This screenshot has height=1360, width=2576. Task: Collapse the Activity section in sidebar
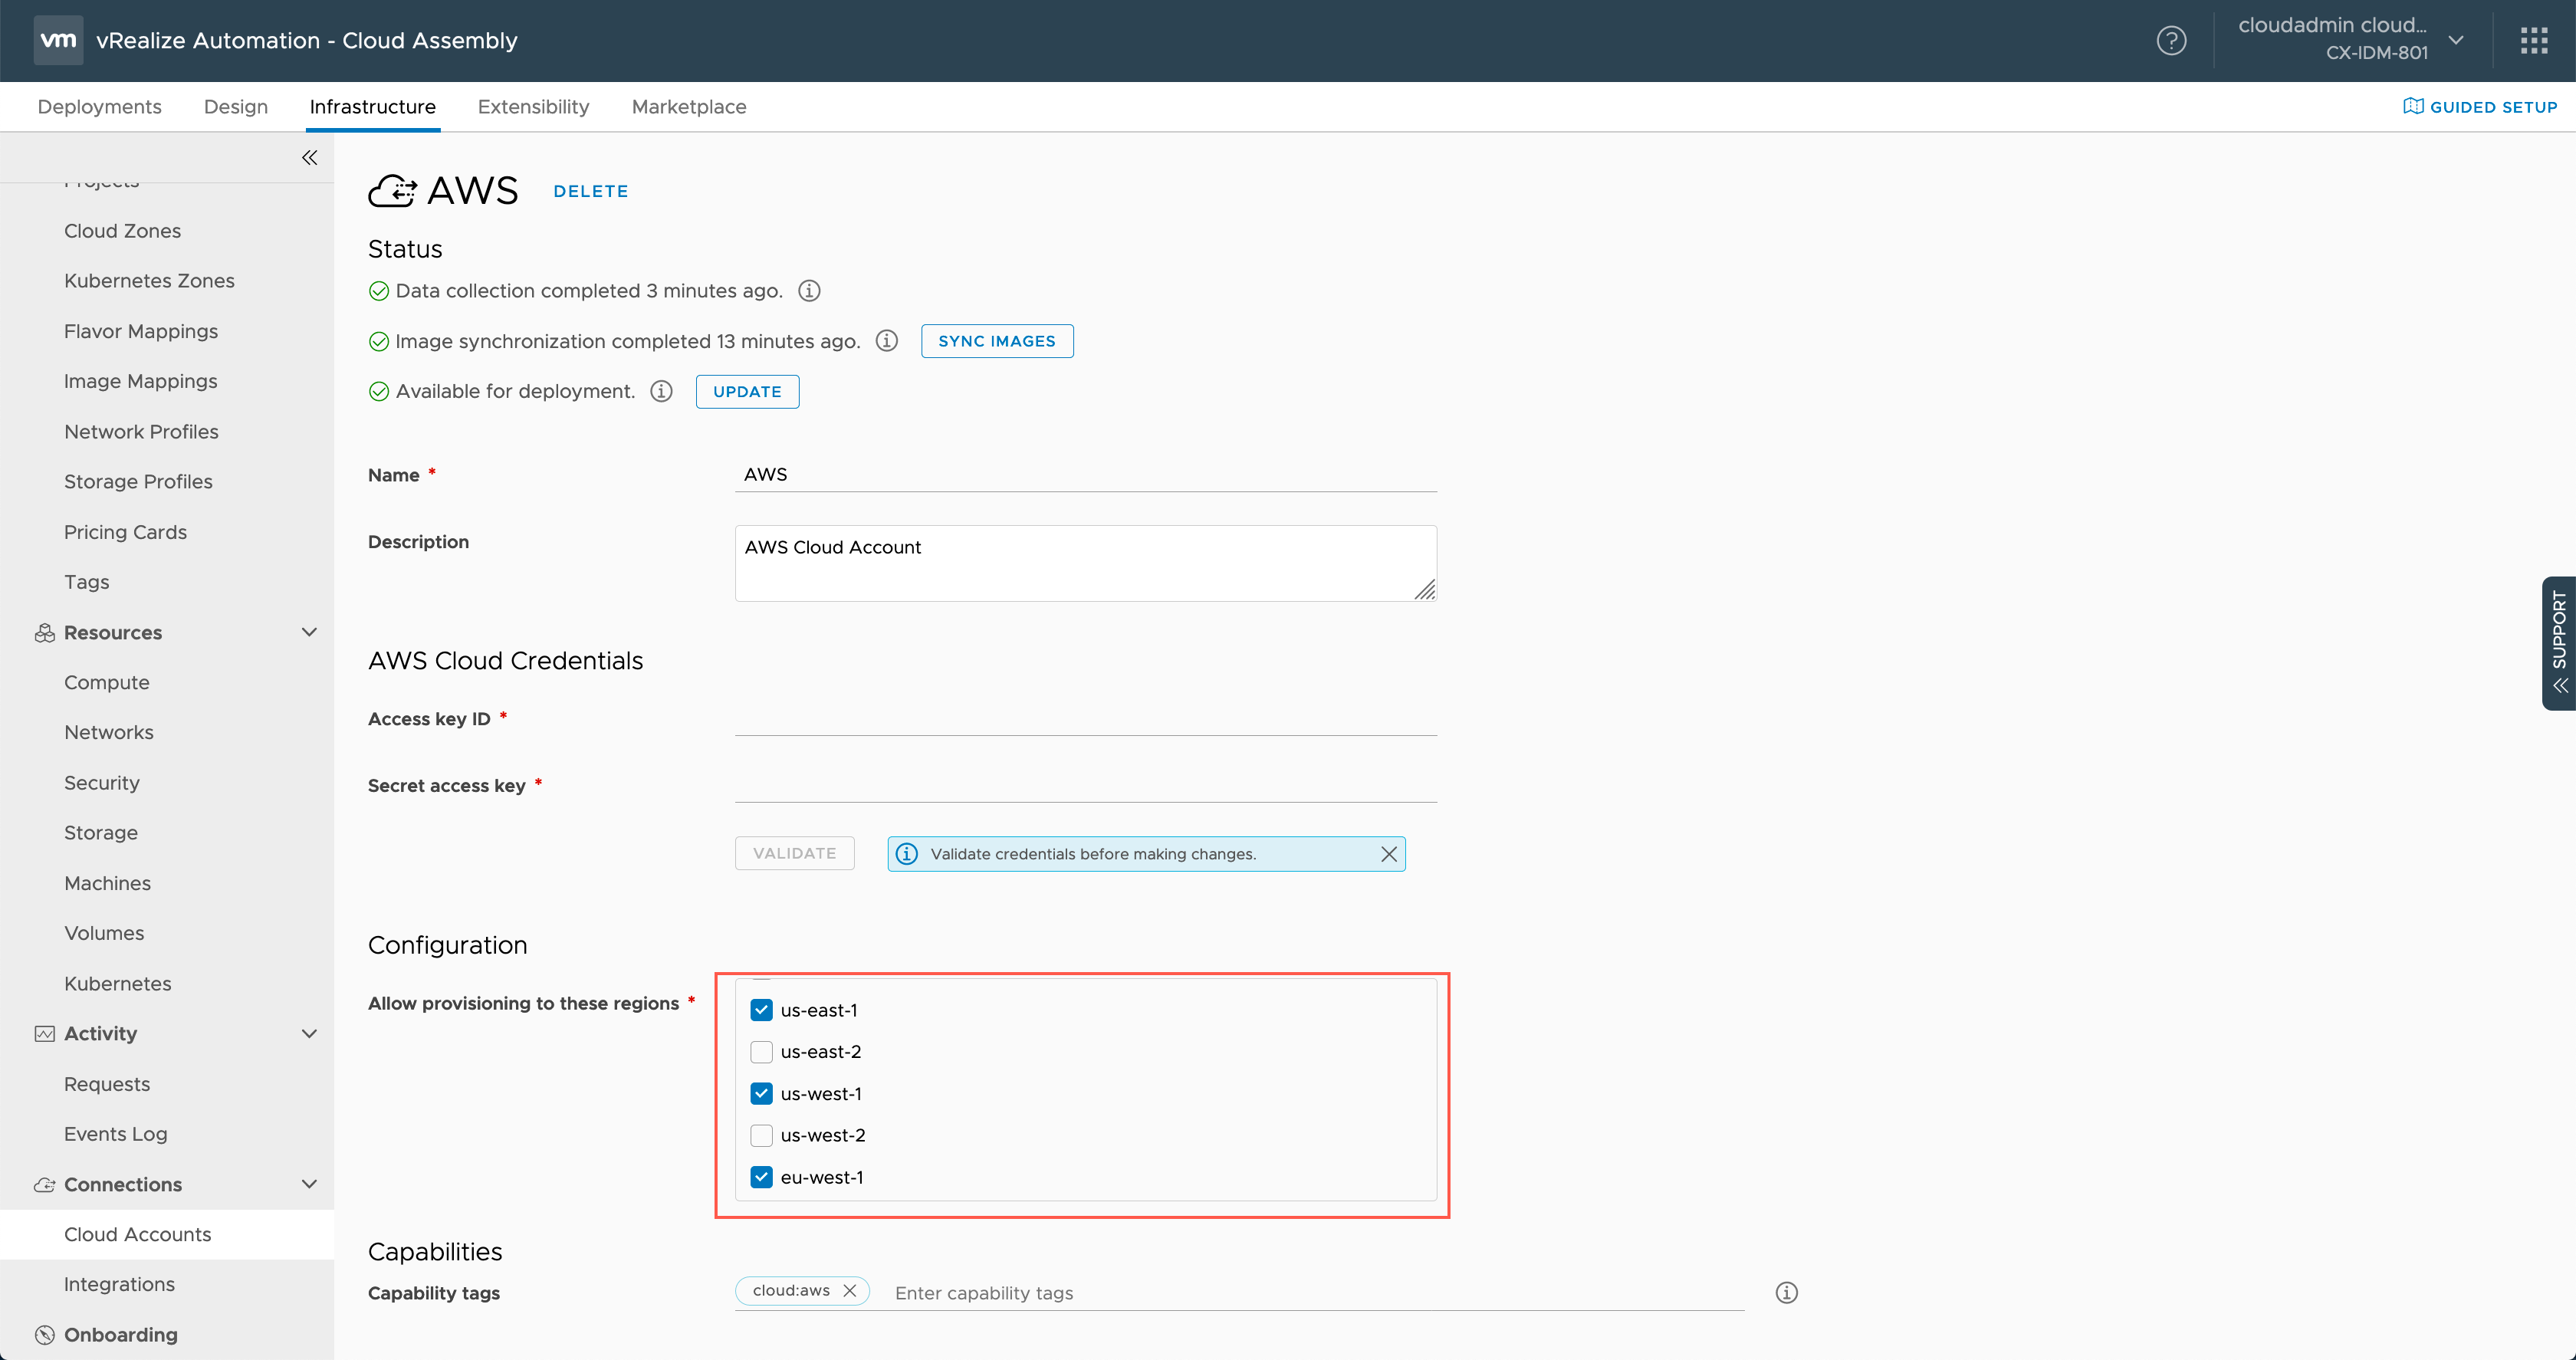click(x=309, y=1033)
